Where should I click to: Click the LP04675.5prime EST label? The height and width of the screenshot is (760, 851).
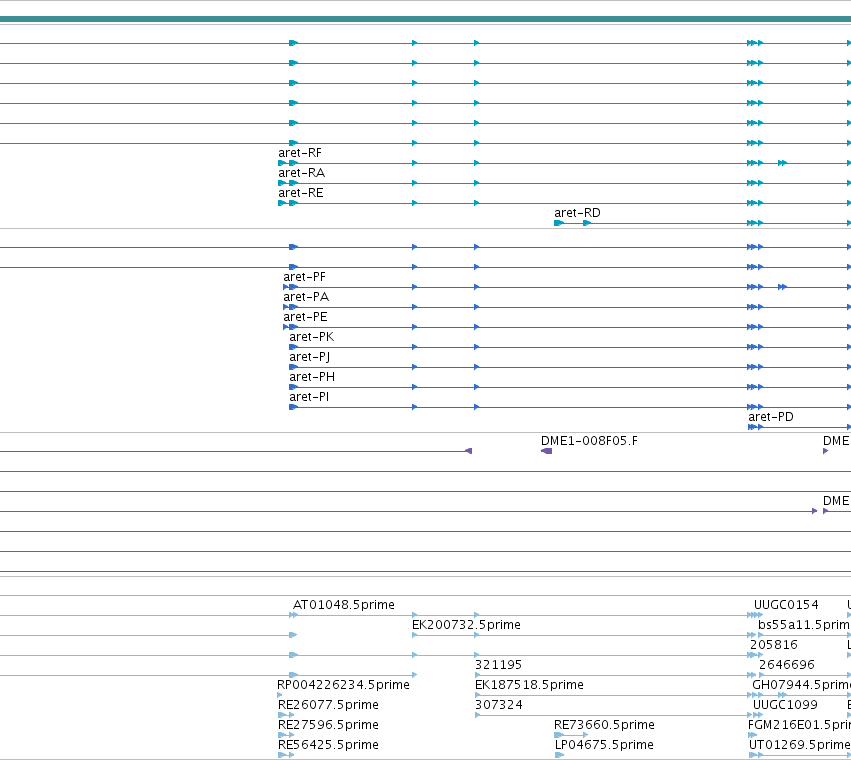(604, 745)
